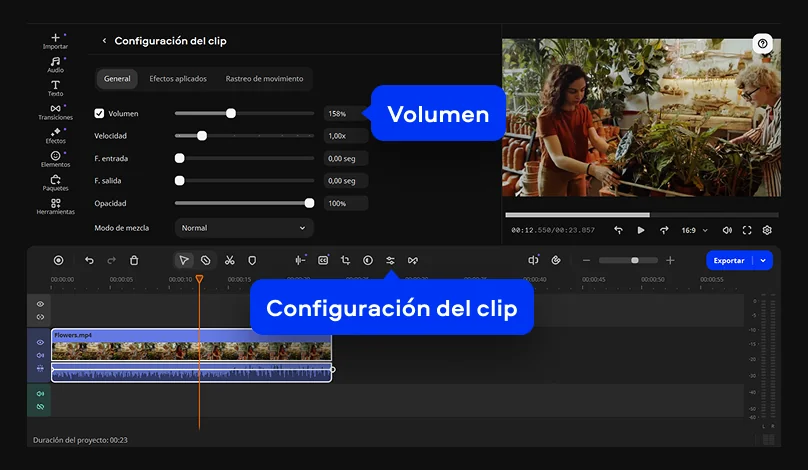Open the 16:9 aspect ratio dropdown
Image resolution: width=808 pixels, height=470 pixels.
coord(694,230)
